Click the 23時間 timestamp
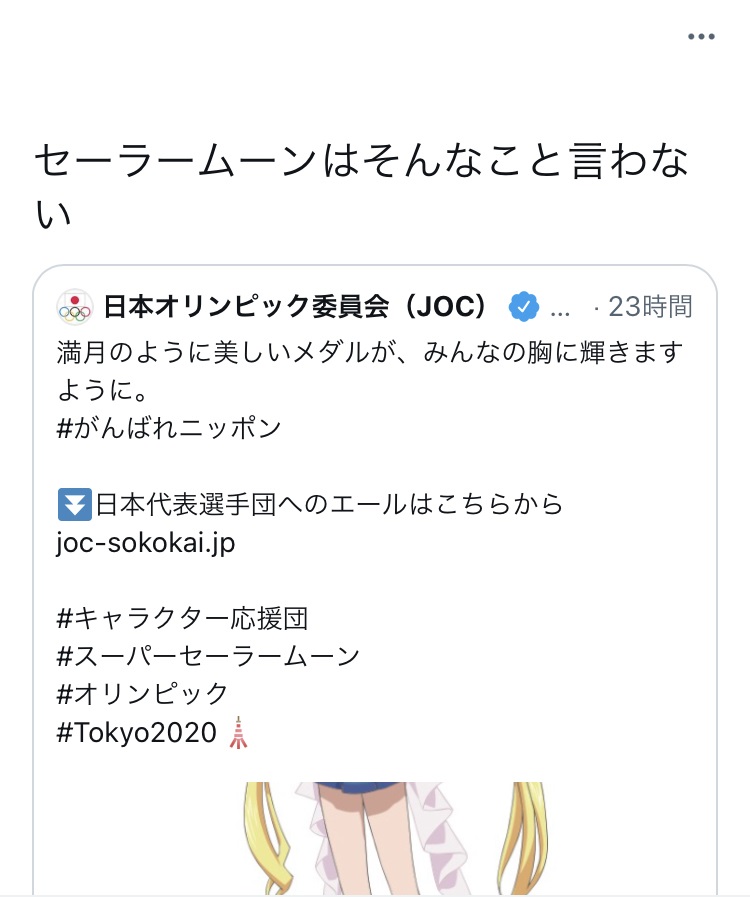 (x=650, y=307)
